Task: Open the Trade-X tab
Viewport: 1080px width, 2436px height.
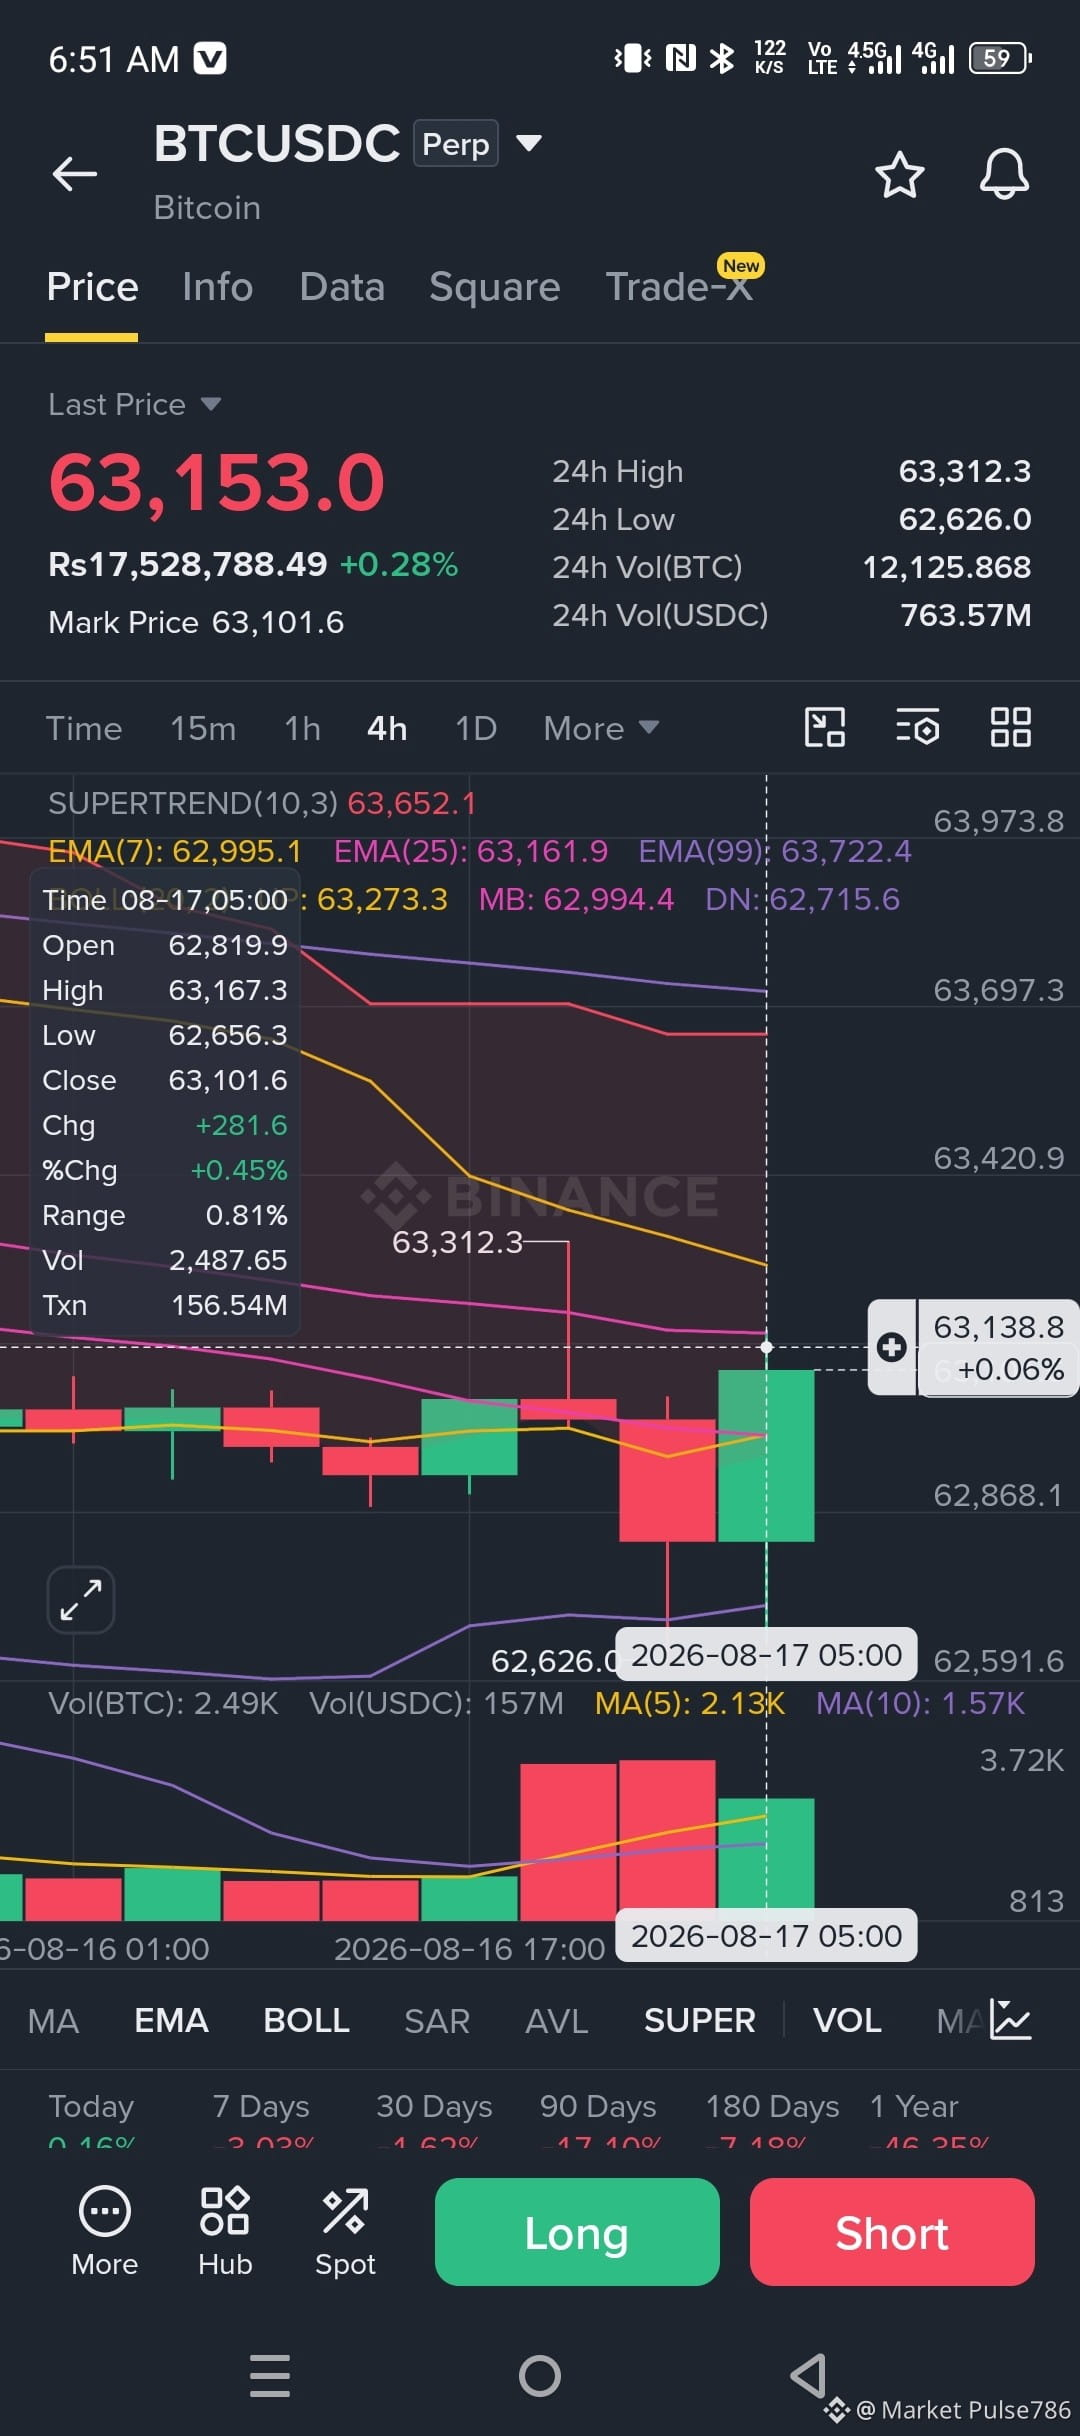Action: coord(679,287)
